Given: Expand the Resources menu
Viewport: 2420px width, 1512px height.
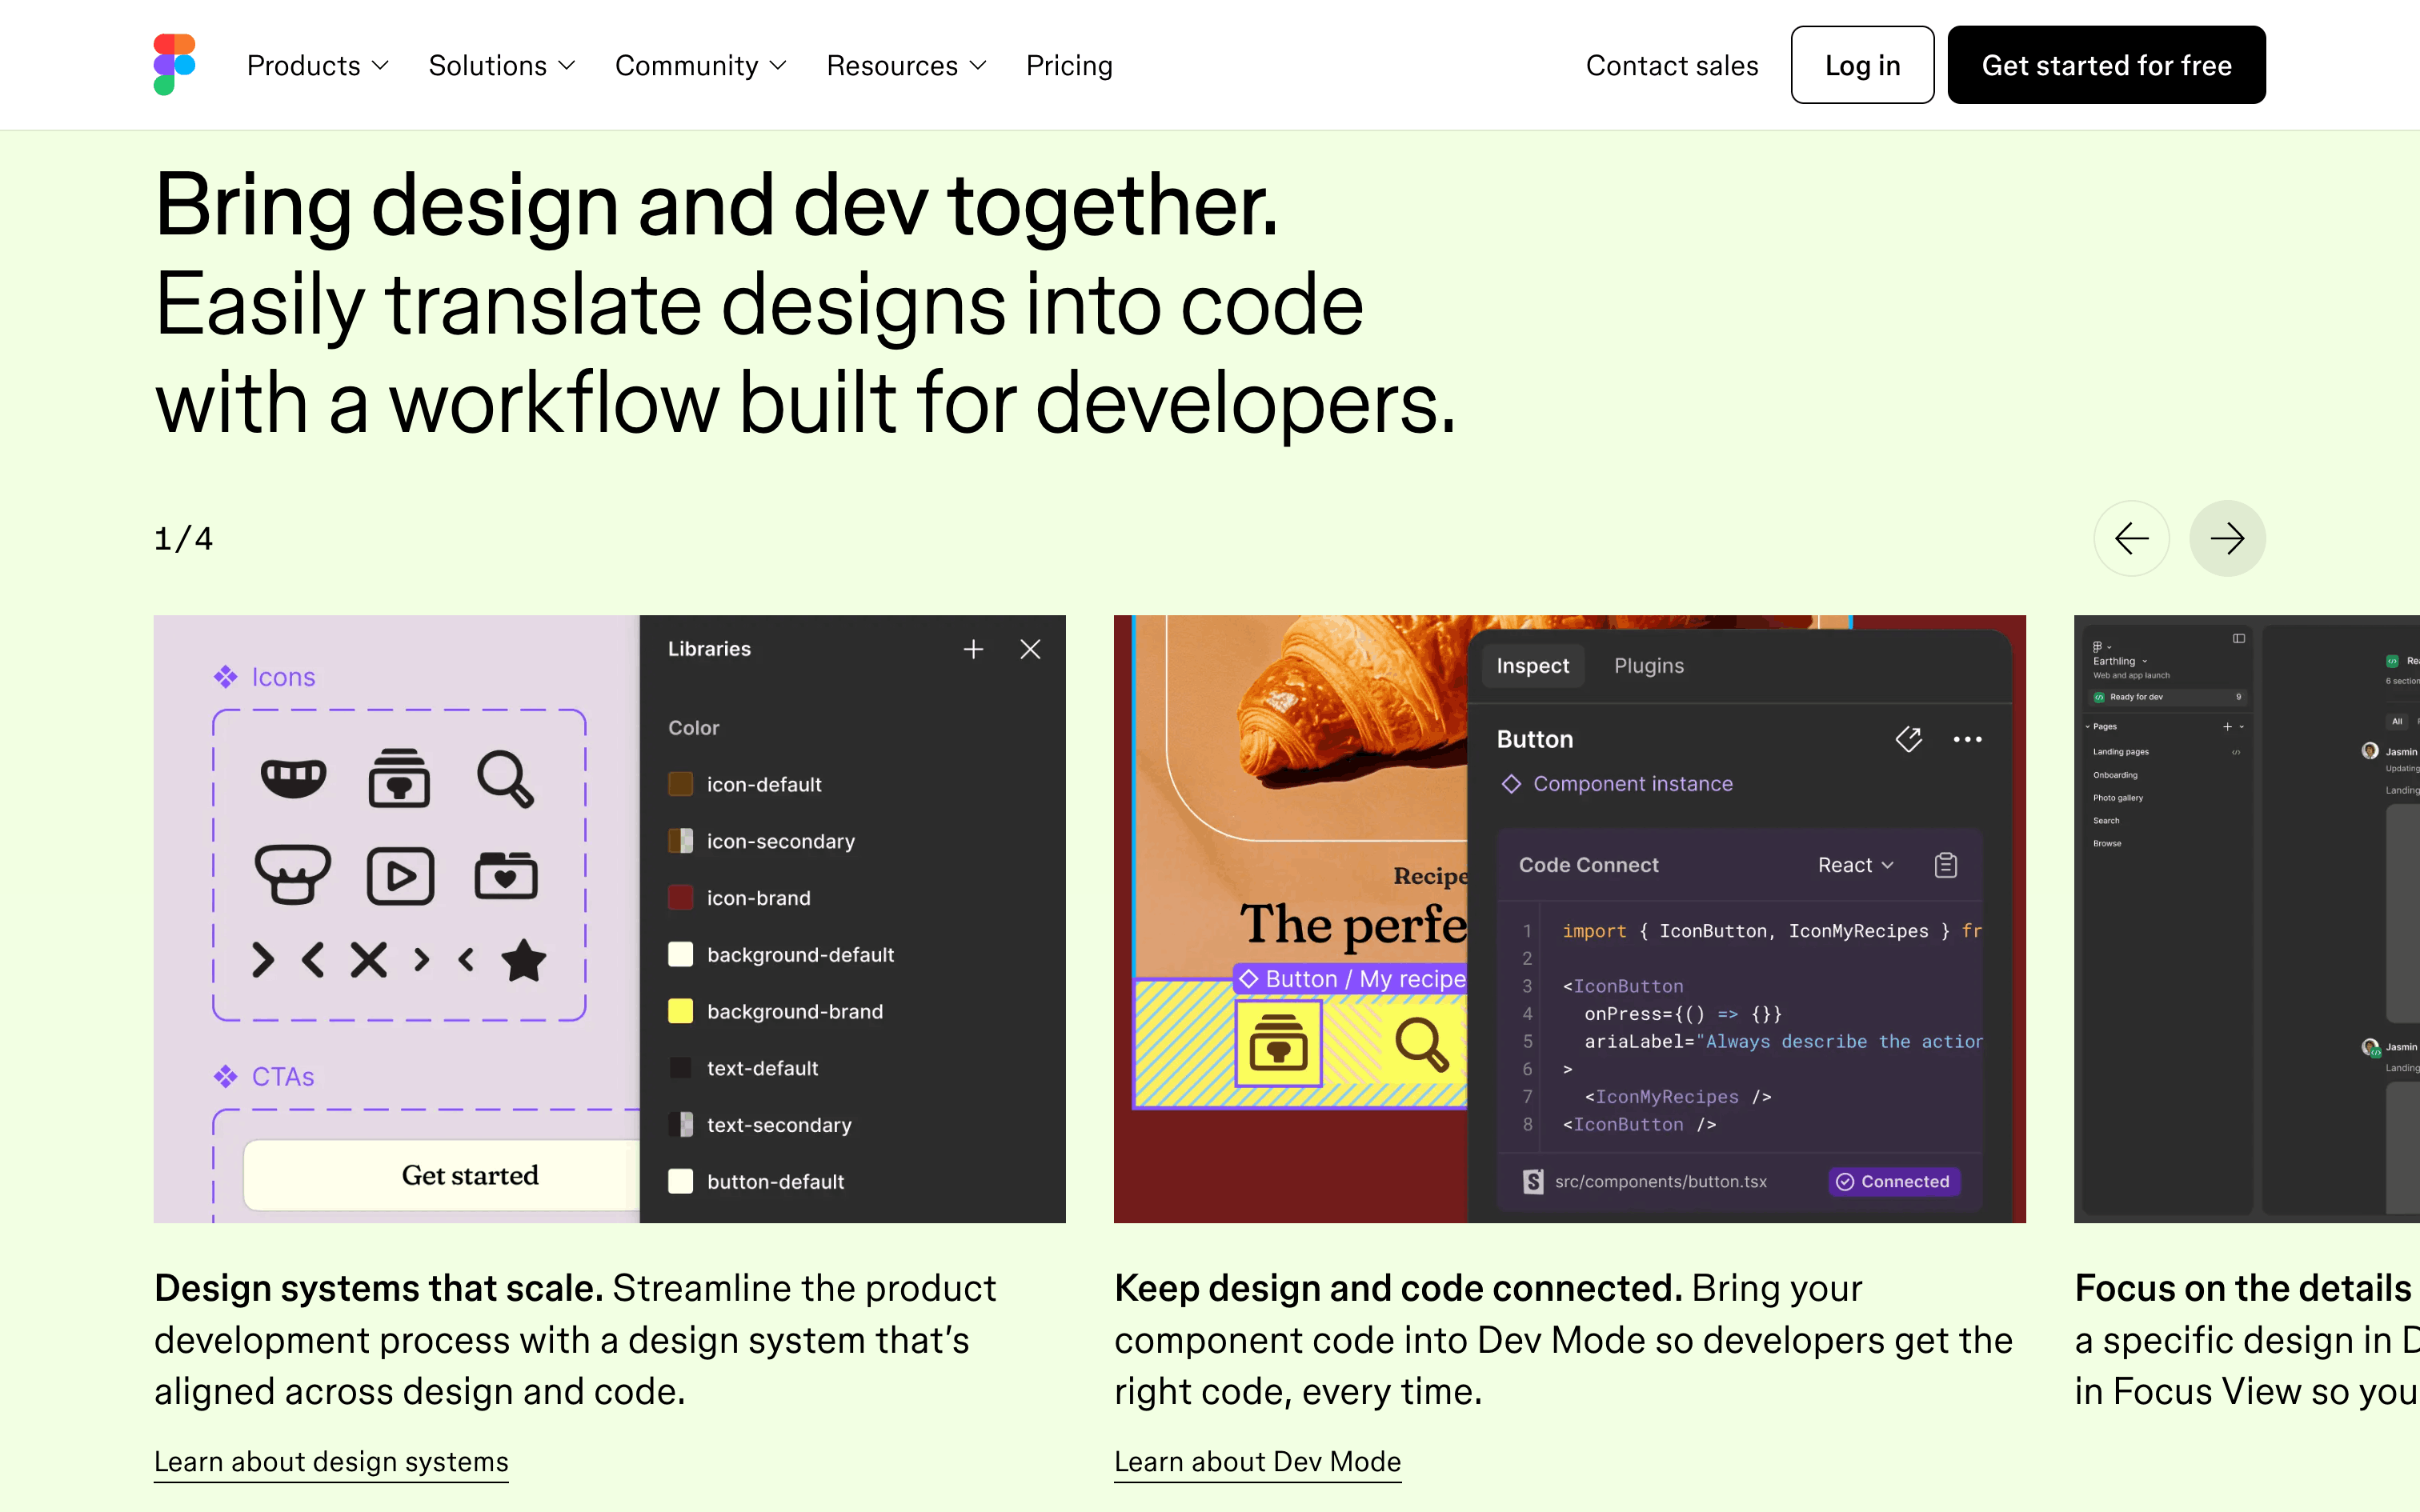Looking at the screenshot, I should [x=905, y=65].
